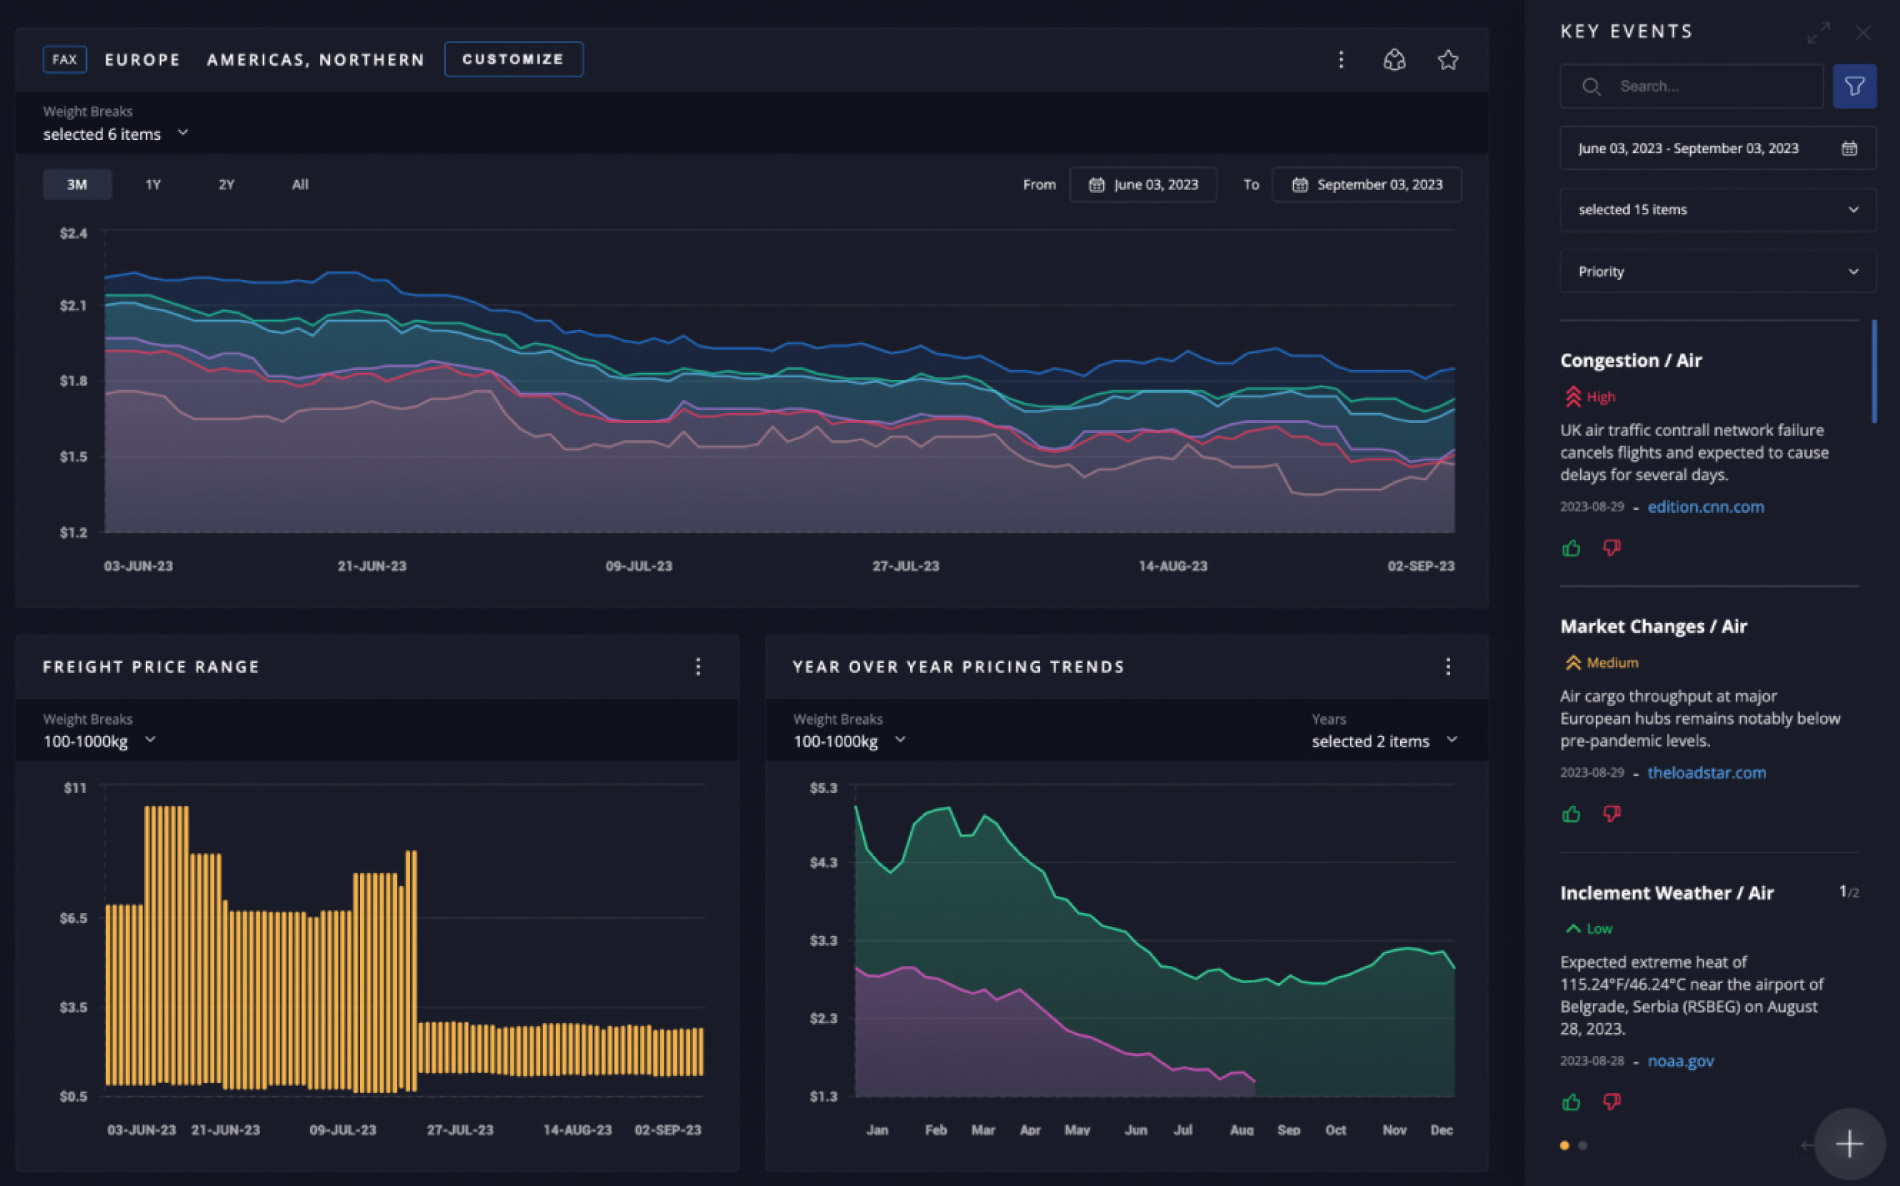Click the share/export icon beside the star
Viewport: 1900px width, 1186px height.
tap(1394, 60)
